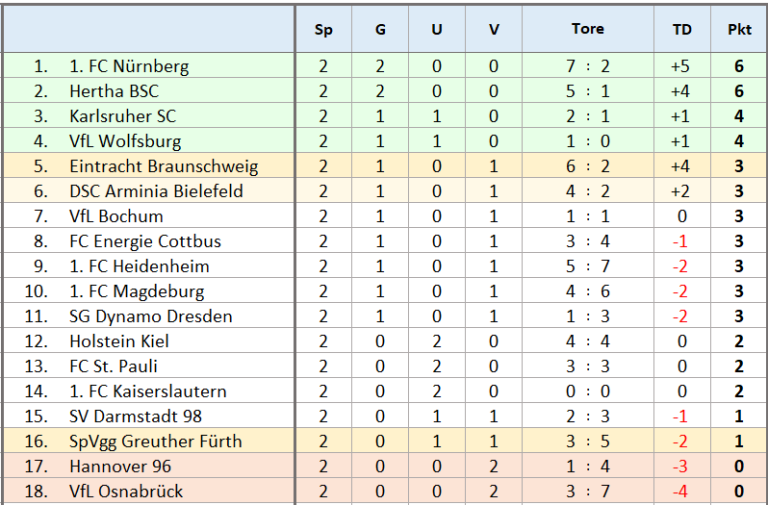Click VfL Osnabrück goal difference -4
The height and width of the screenshot is (505, 768).
point(682,491)
